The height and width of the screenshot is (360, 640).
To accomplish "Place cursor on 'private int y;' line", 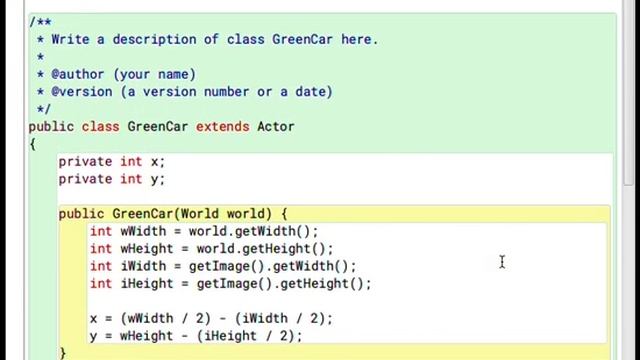I will 111,179.
